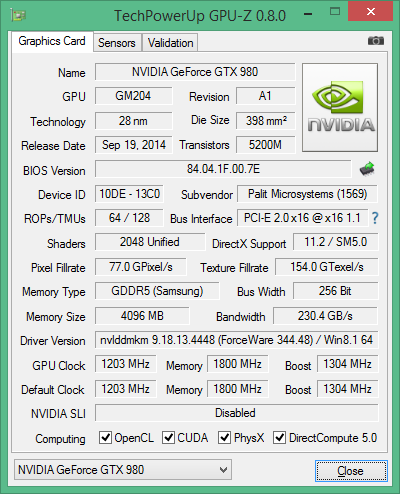Toggle the CUDA checkbox
Screen dimensions: 400x494
168,437
